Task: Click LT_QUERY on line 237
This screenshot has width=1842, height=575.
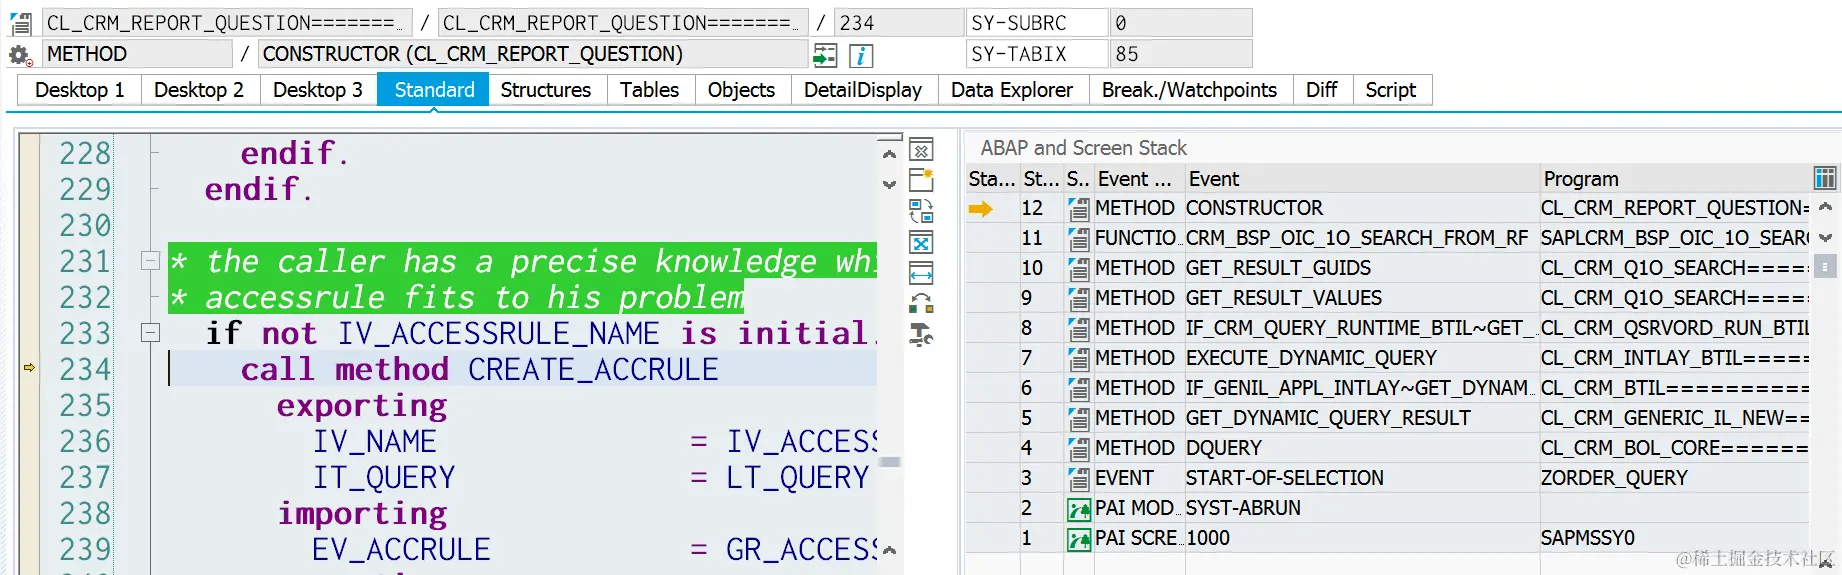Action: [x=797, y=478]
